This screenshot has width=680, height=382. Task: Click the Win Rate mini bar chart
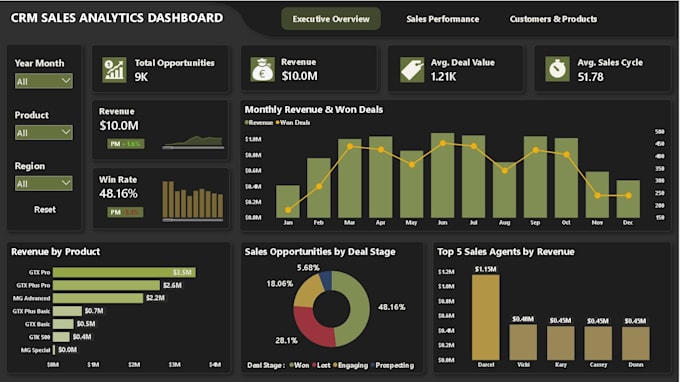[x=193, y=200]
